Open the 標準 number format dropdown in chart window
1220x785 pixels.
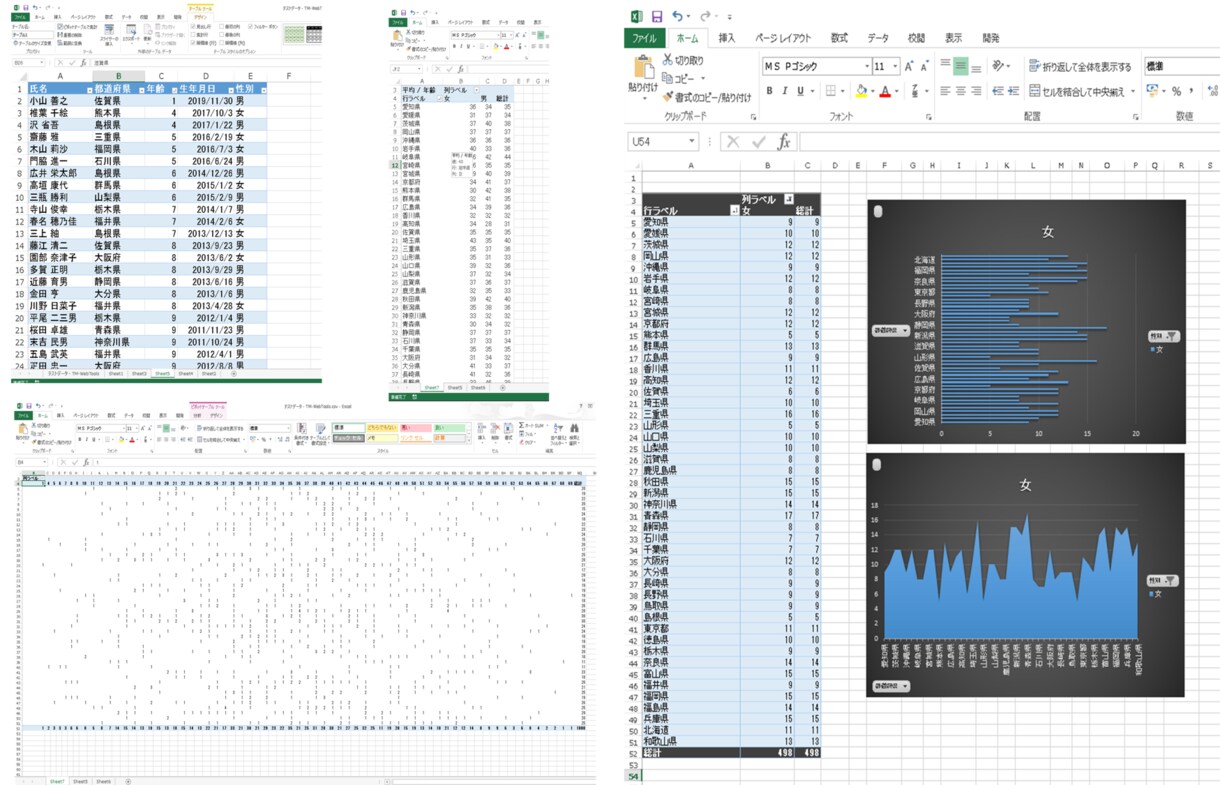[x=1183, y=66]
